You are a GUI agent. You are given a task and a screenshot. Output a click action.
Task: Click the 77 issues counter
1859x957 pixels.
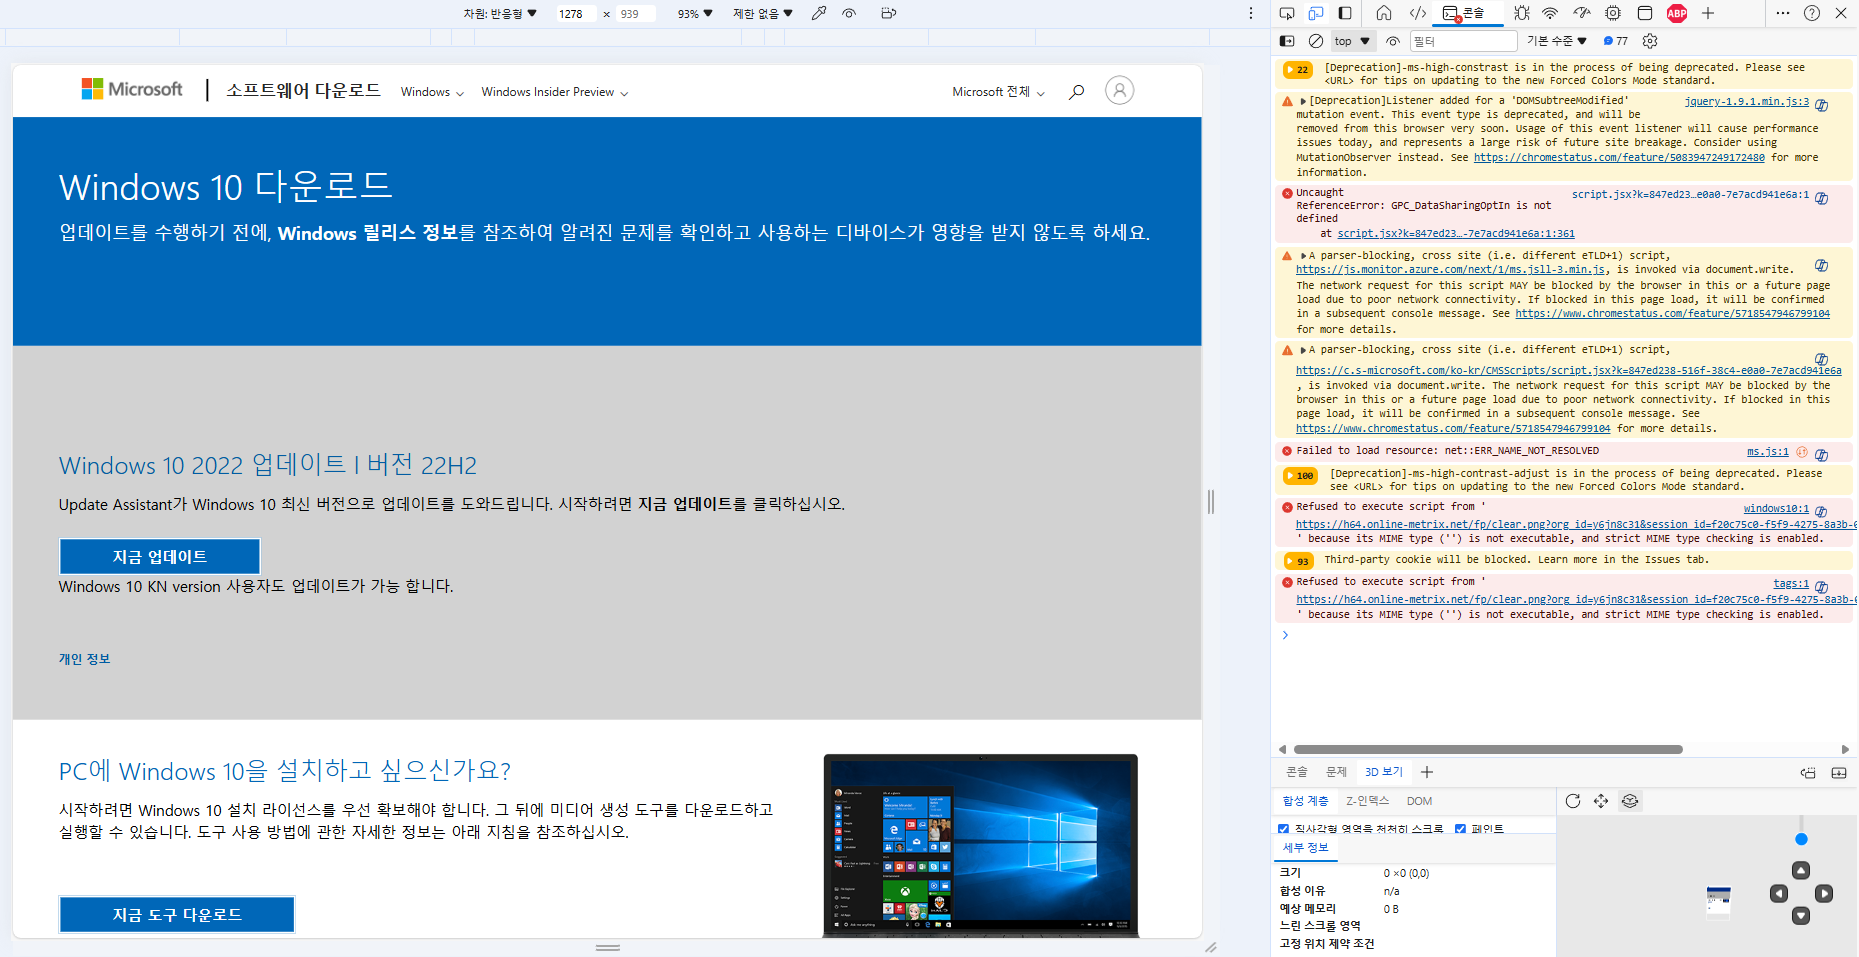tap(1616, 41)
